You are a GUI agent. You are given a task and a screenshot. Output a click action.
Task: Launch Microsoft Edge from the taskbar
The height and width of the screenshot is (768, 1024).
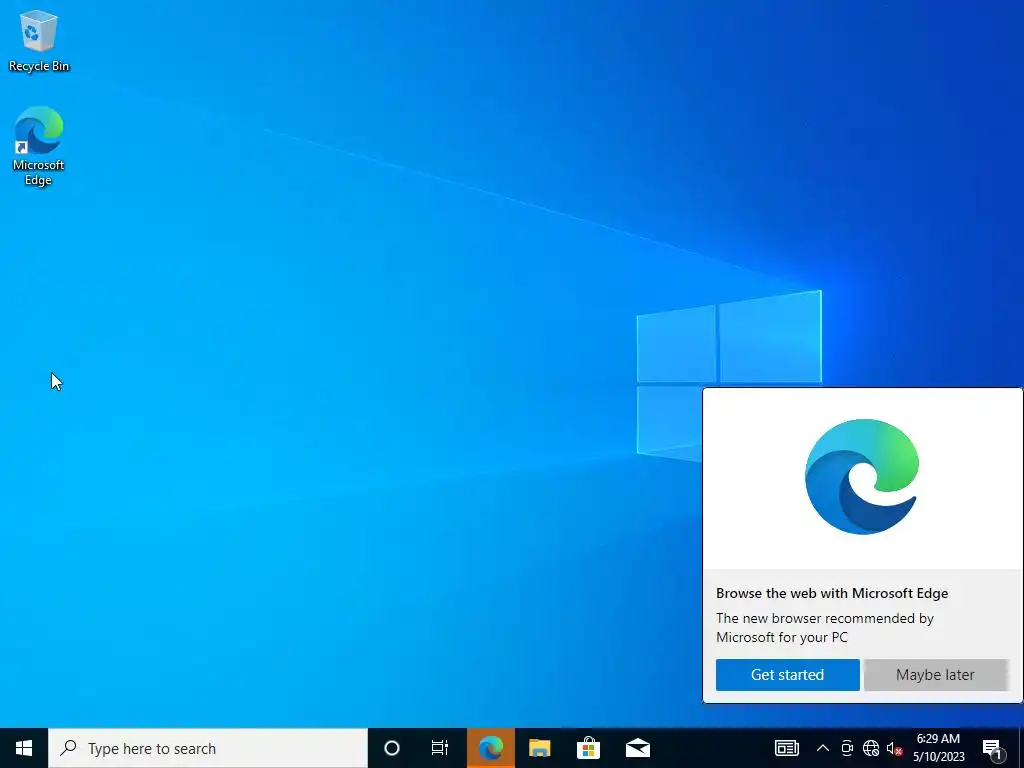pos(490,748)
